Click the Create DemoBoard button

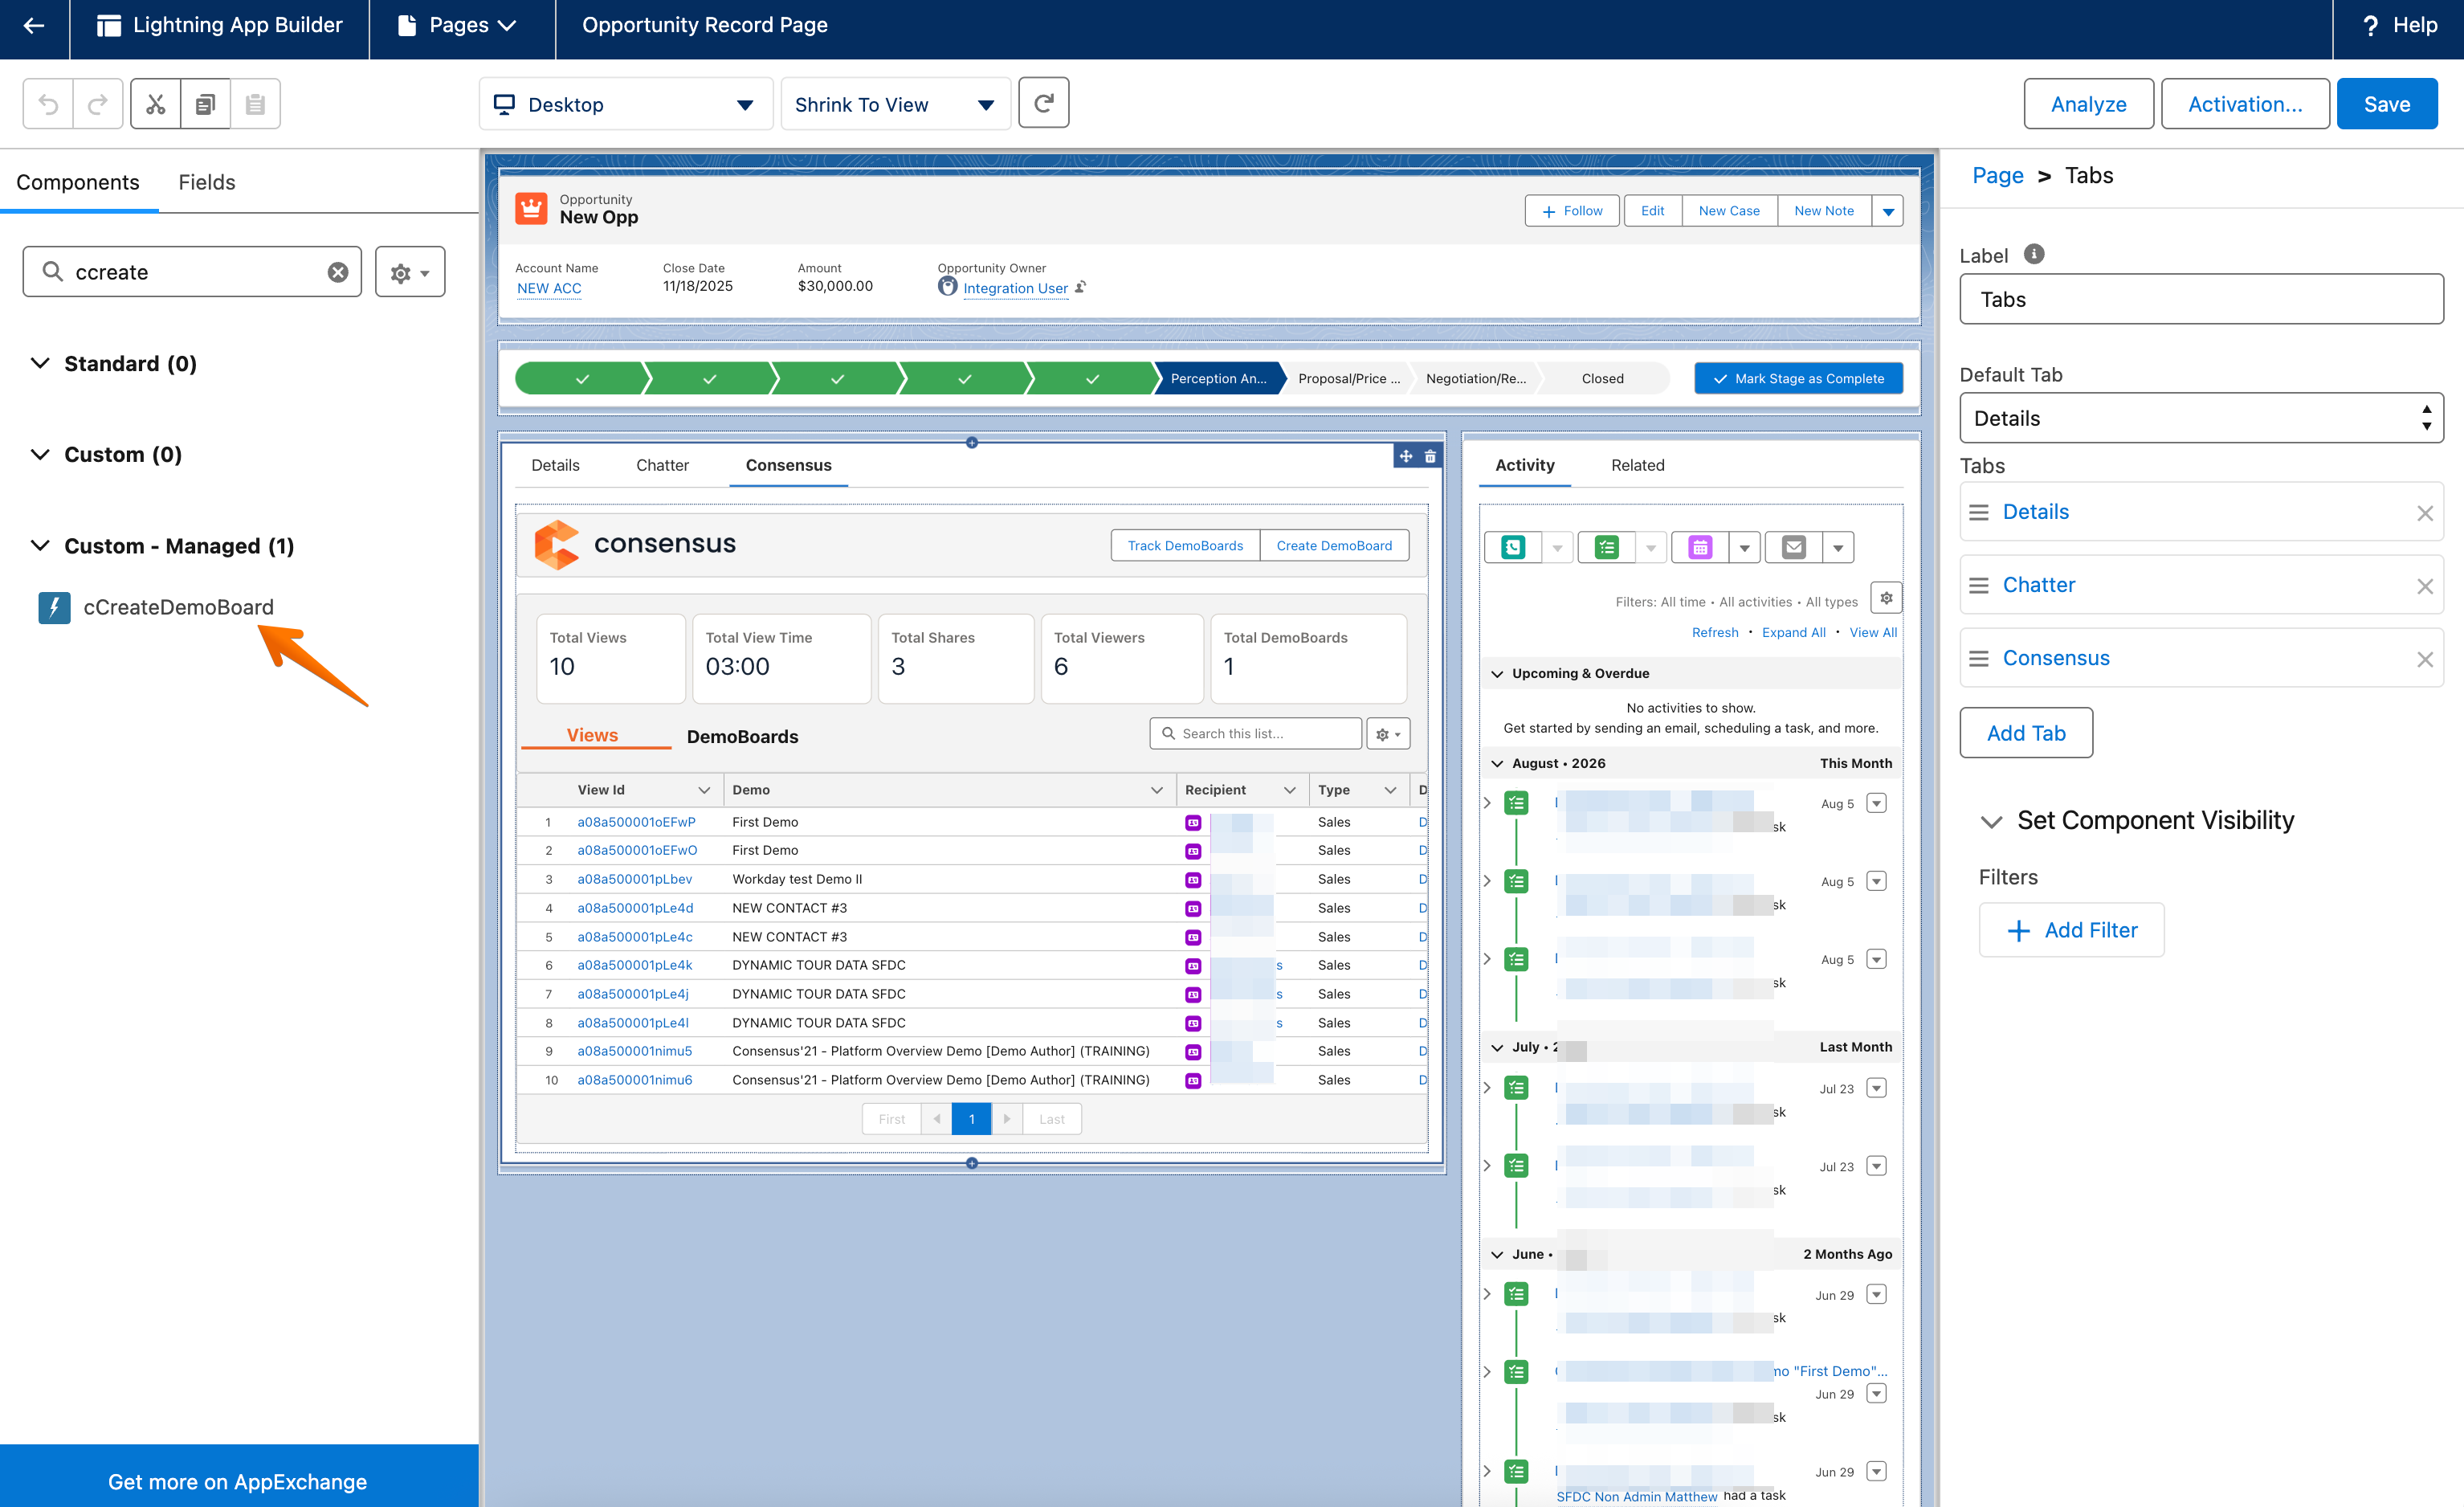pyautogui.click(x=1334, y=546)
